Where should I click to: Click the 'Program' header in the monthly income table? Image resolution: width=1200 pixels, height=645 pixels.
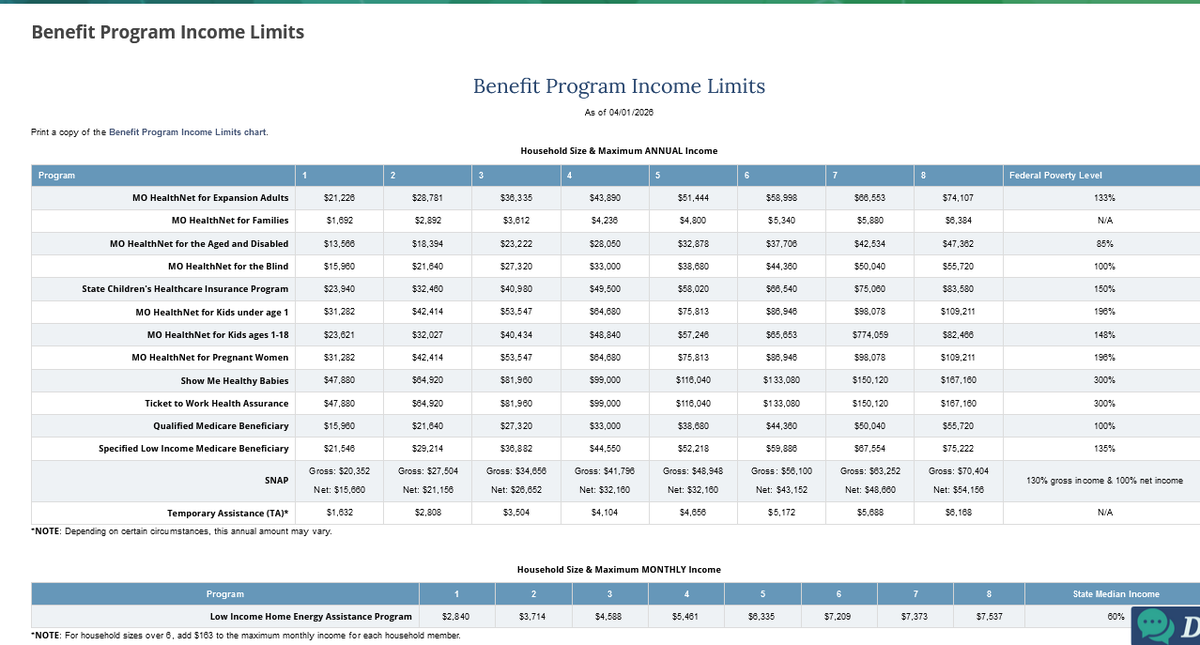point(224,595)
